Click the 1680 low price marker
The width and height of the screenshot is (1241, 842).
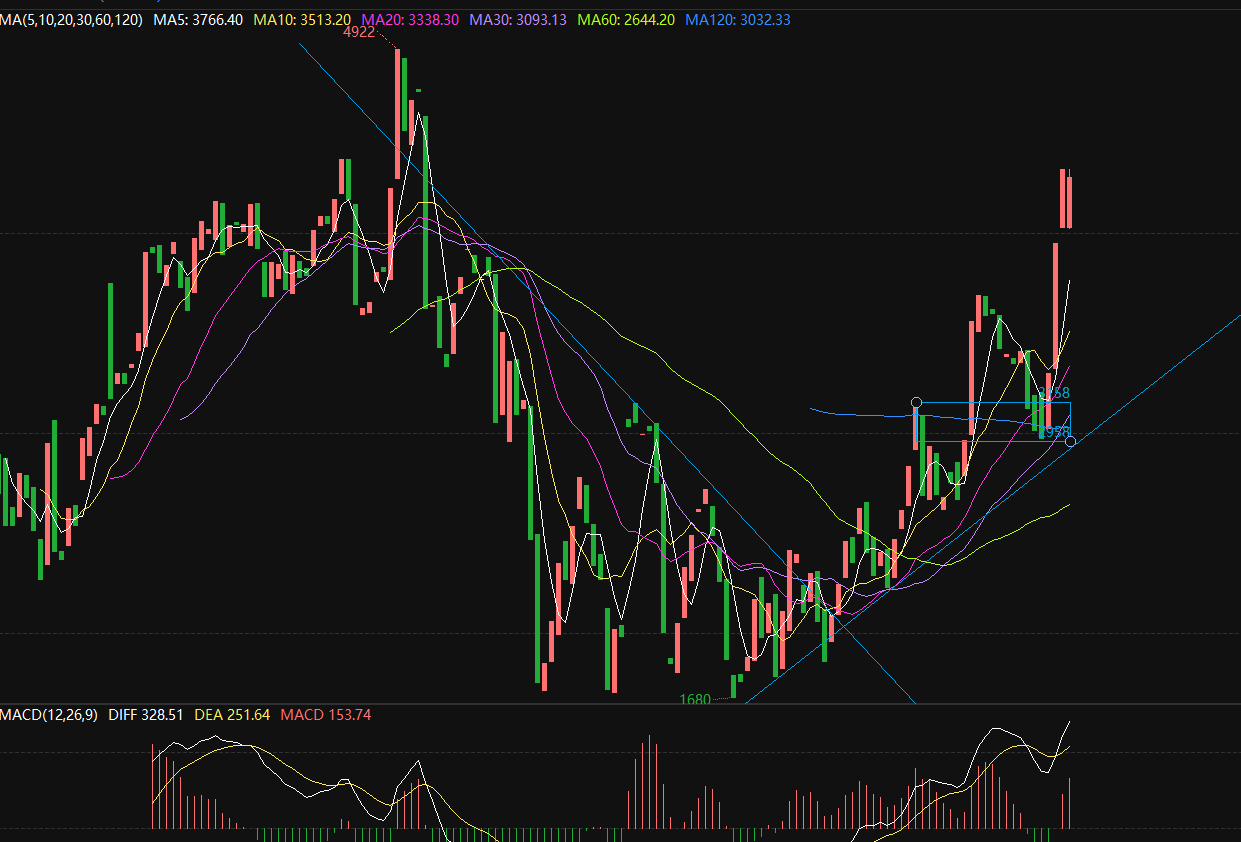click(695, 699)
